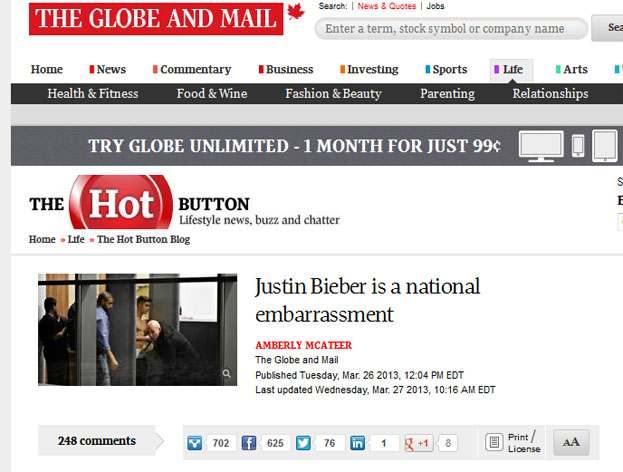Image resolution: width=623 pixels, height=472 pixels.
Task: Share article on Twitter icon
Action: point(303,443)
